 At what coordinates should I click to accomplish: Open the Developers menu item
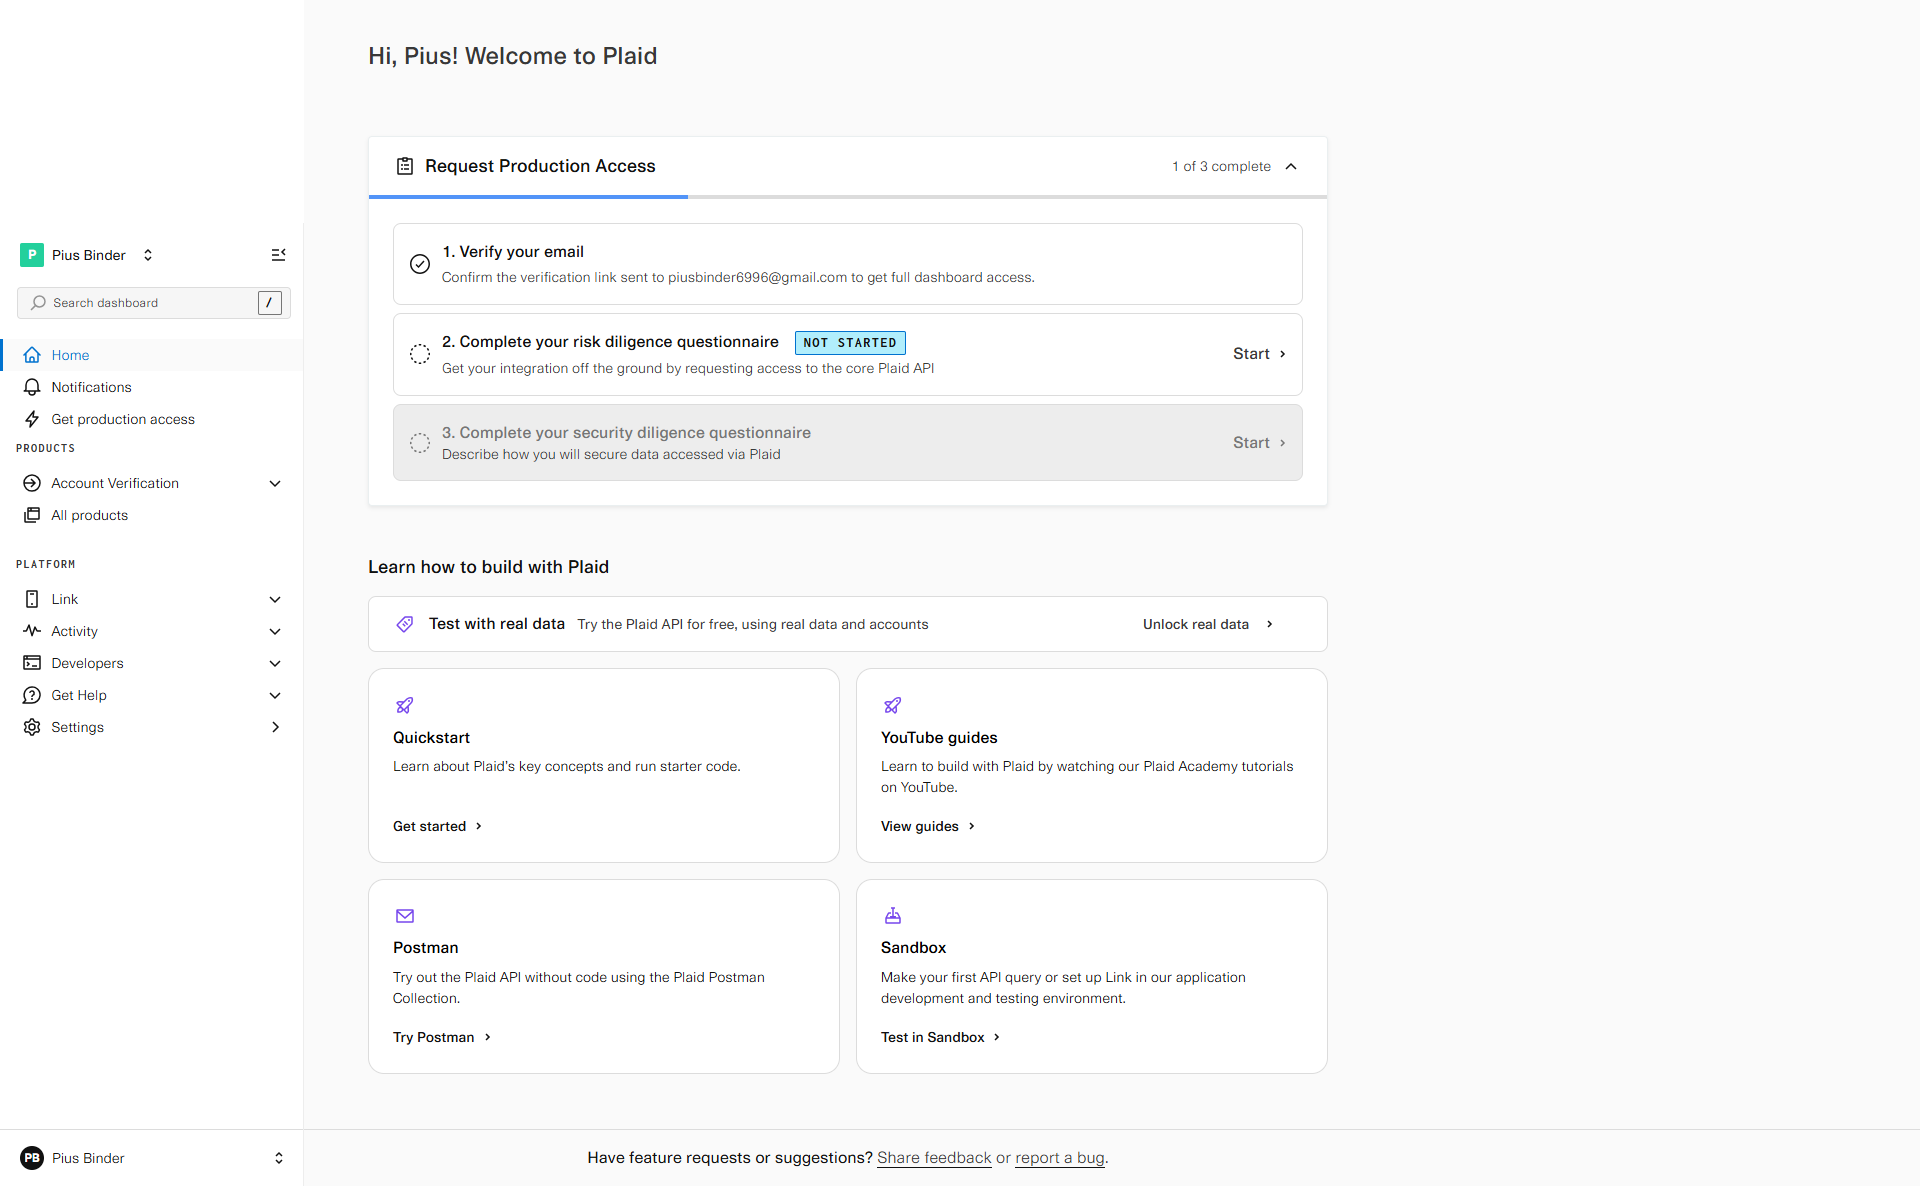click(152, 663)
